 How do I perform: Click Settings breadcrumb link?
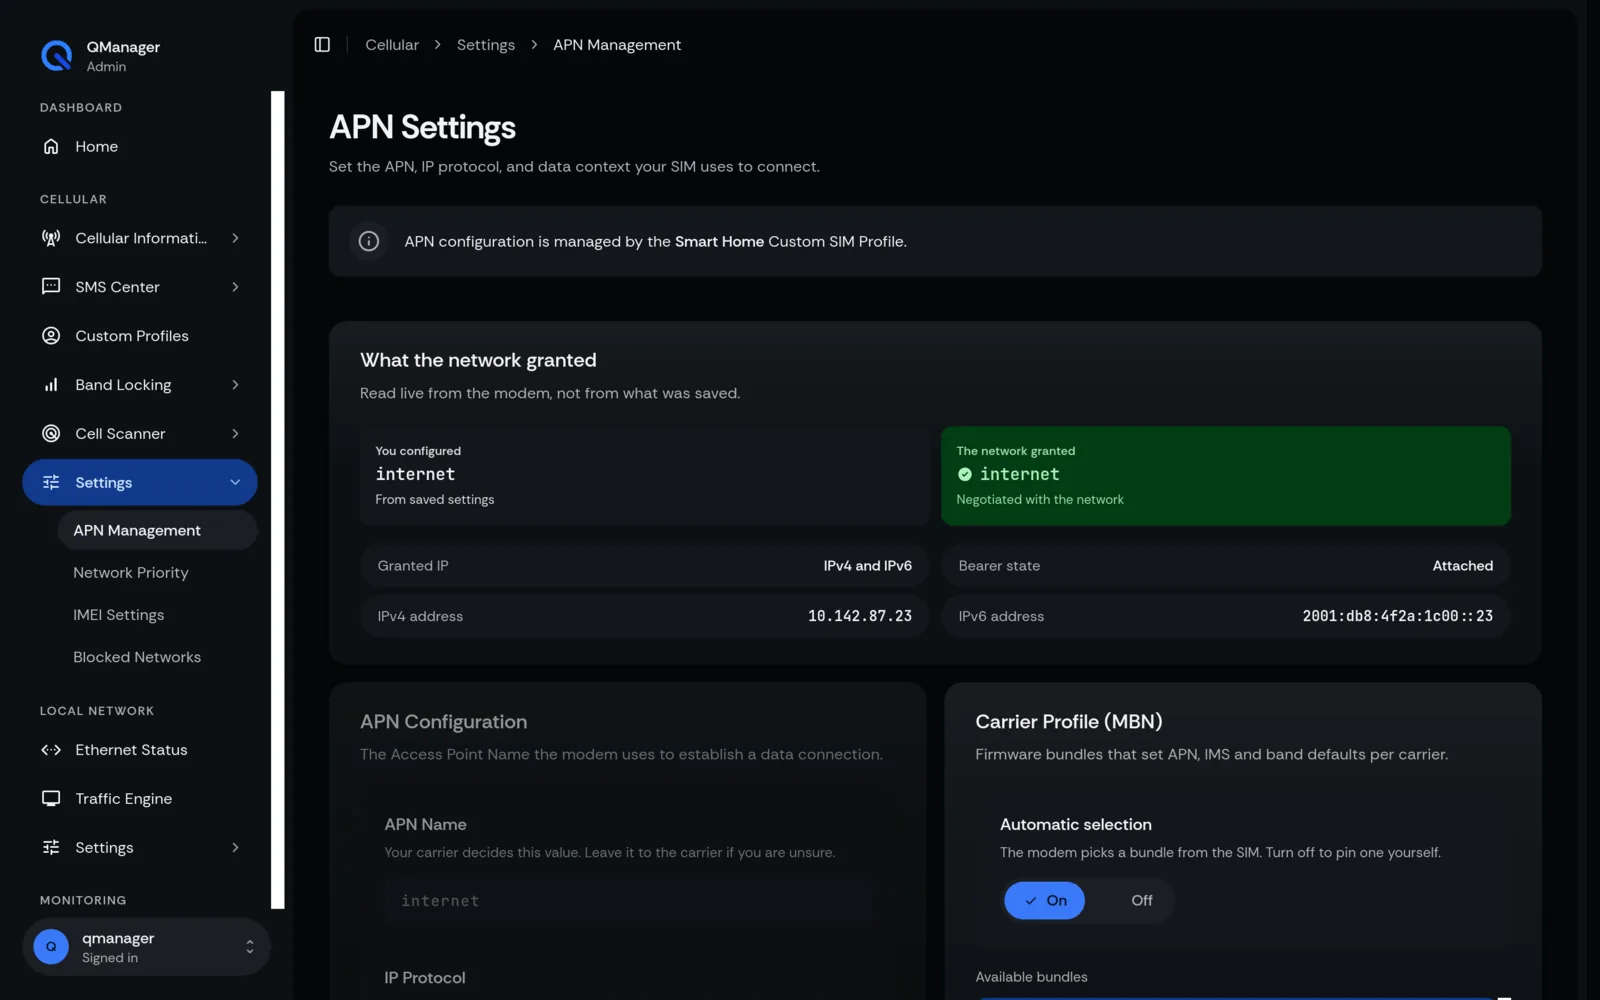click(x=486, y=45)
